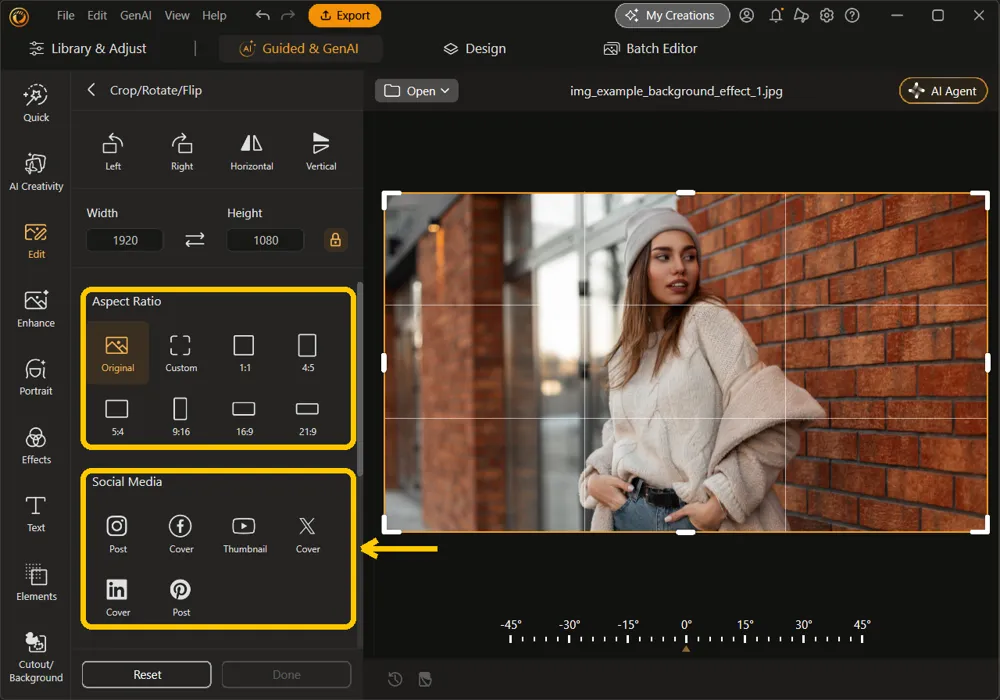
Task: Open help question mark icon
Action: click(x=852, y=15)
